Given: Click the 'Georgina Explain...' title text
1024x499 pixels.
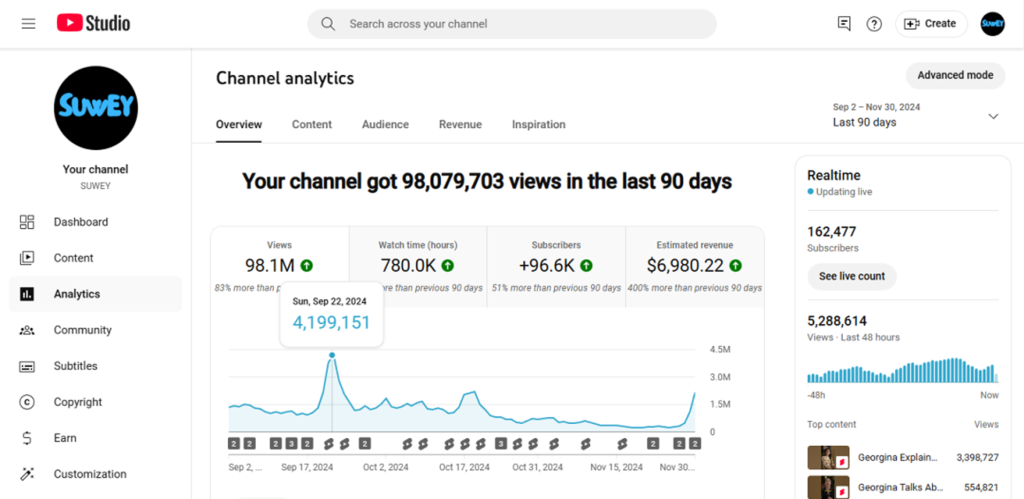Looking at the screenshot, I should tap(897, 457).
